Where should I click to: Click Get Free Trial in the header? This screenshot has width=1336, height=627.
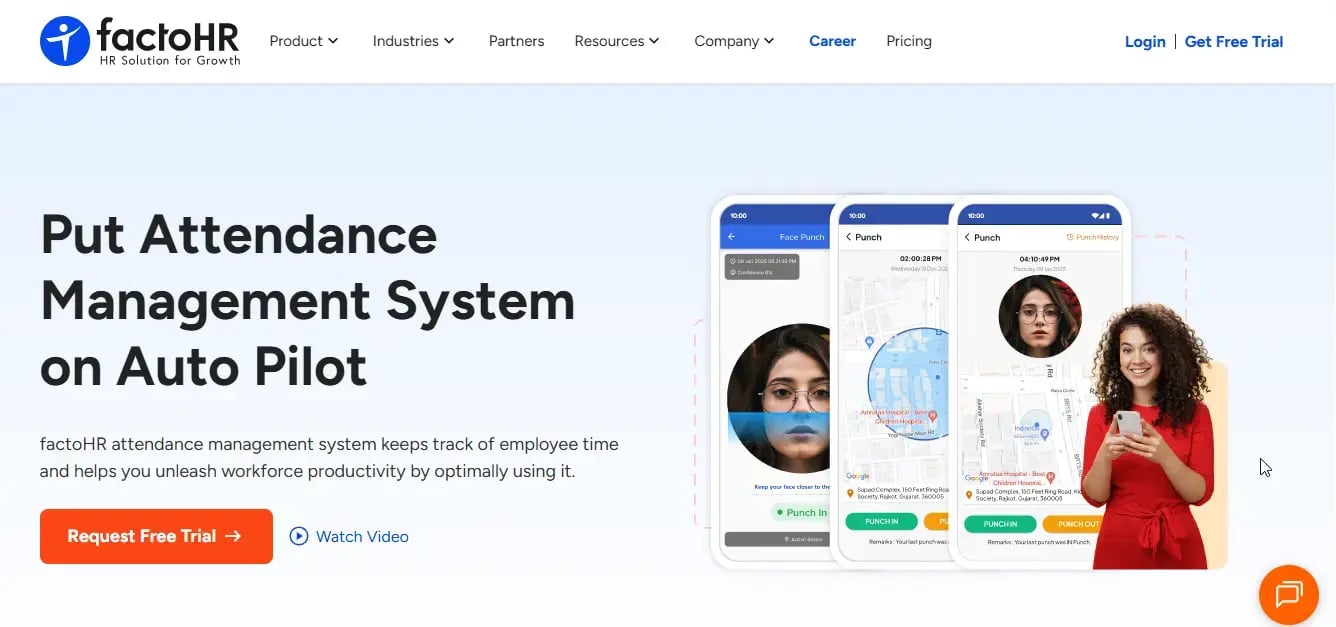click(x=1233, y=41)
